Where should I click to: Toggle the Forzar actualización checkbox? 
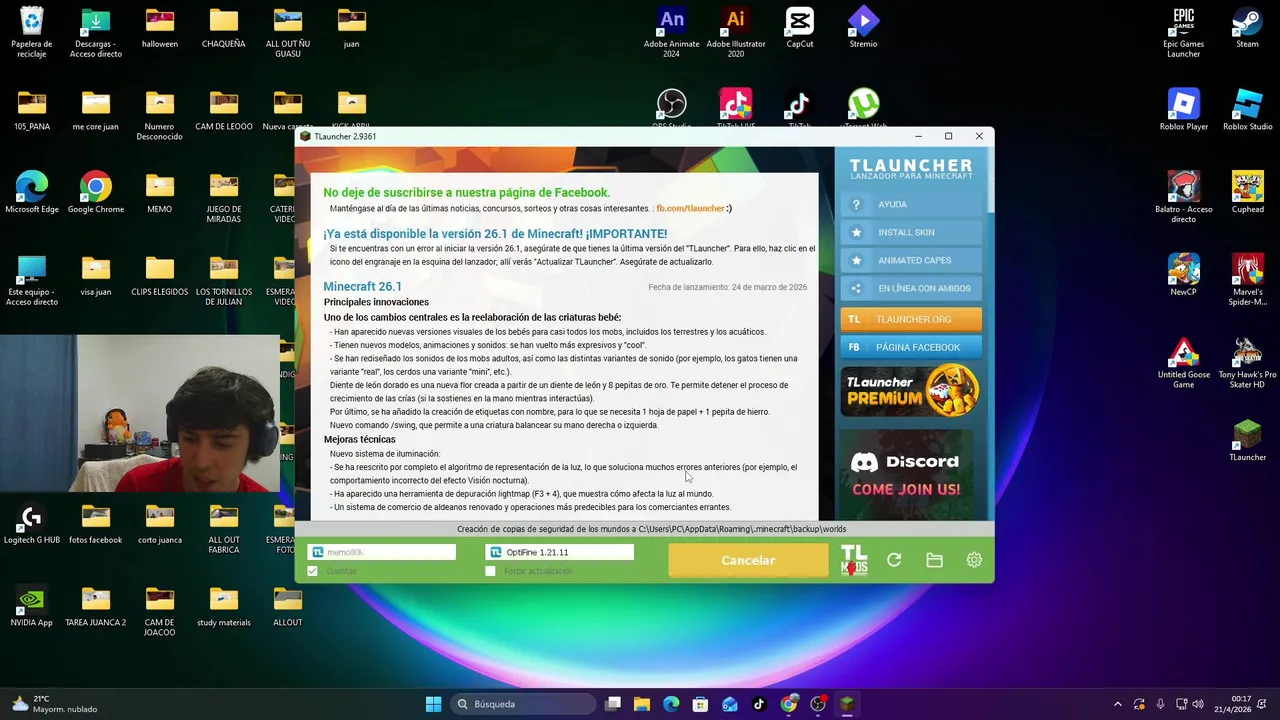(x=490, y=571)
